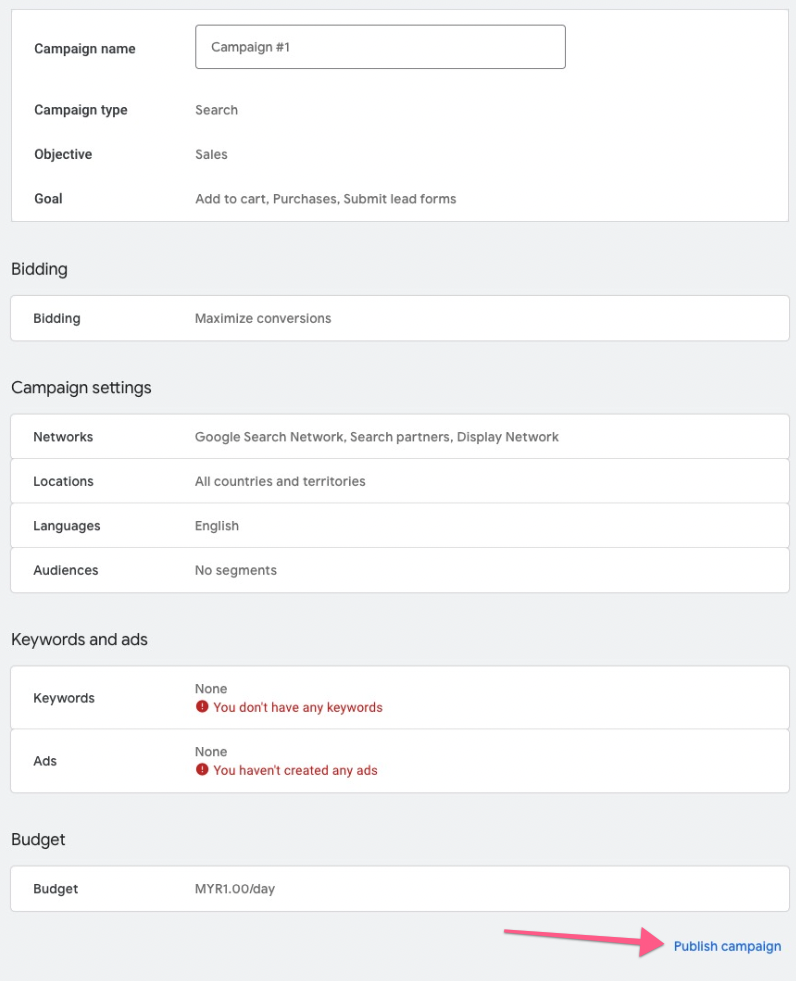Click the Campaign type value Search
The image size is (796, 981).
coord(217,110)
